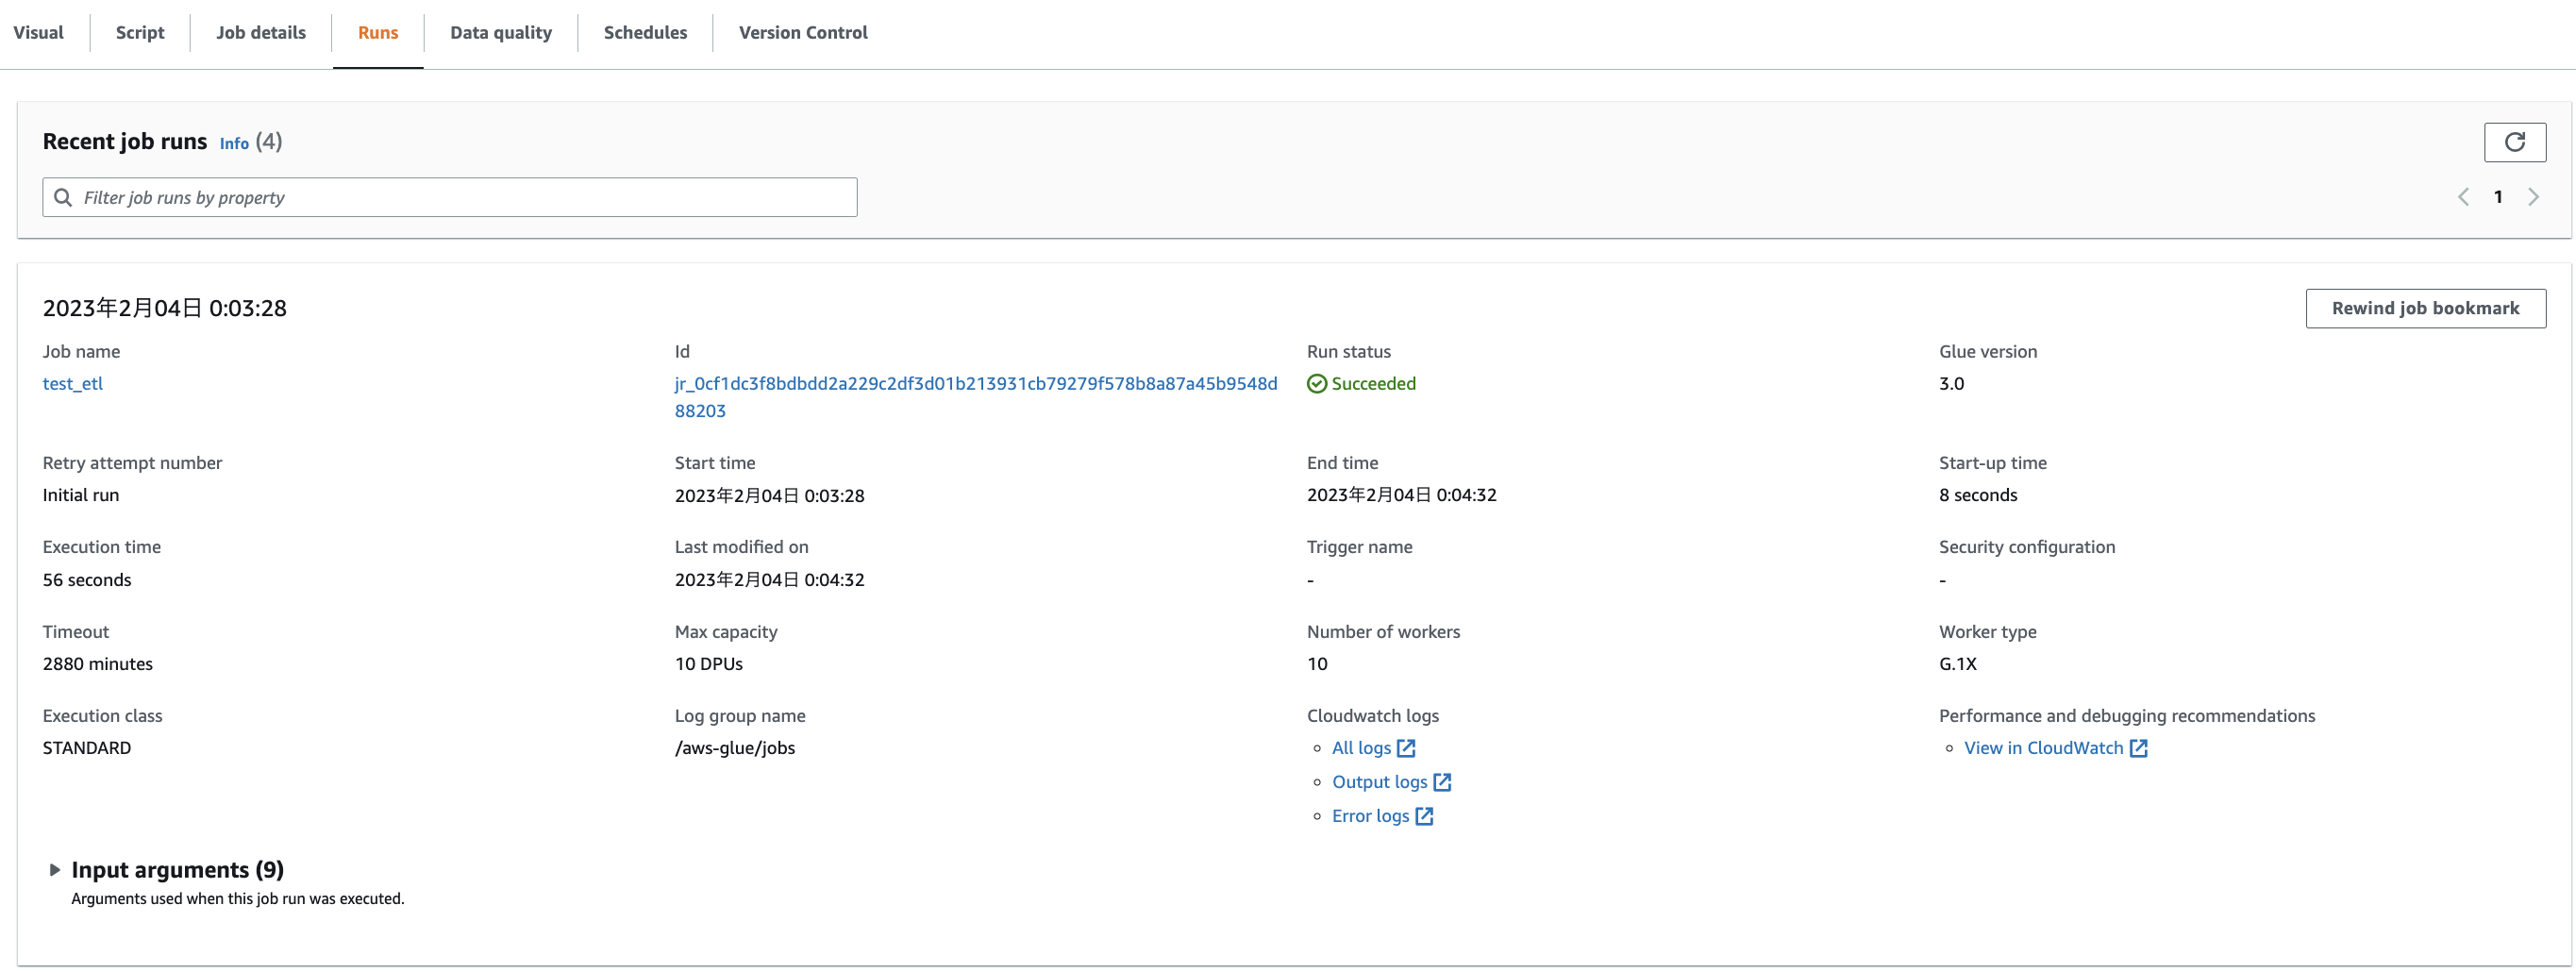Screen dimensions: 2576x972
Task: Open the Version Control tab
Action: [x=803, y=32]
